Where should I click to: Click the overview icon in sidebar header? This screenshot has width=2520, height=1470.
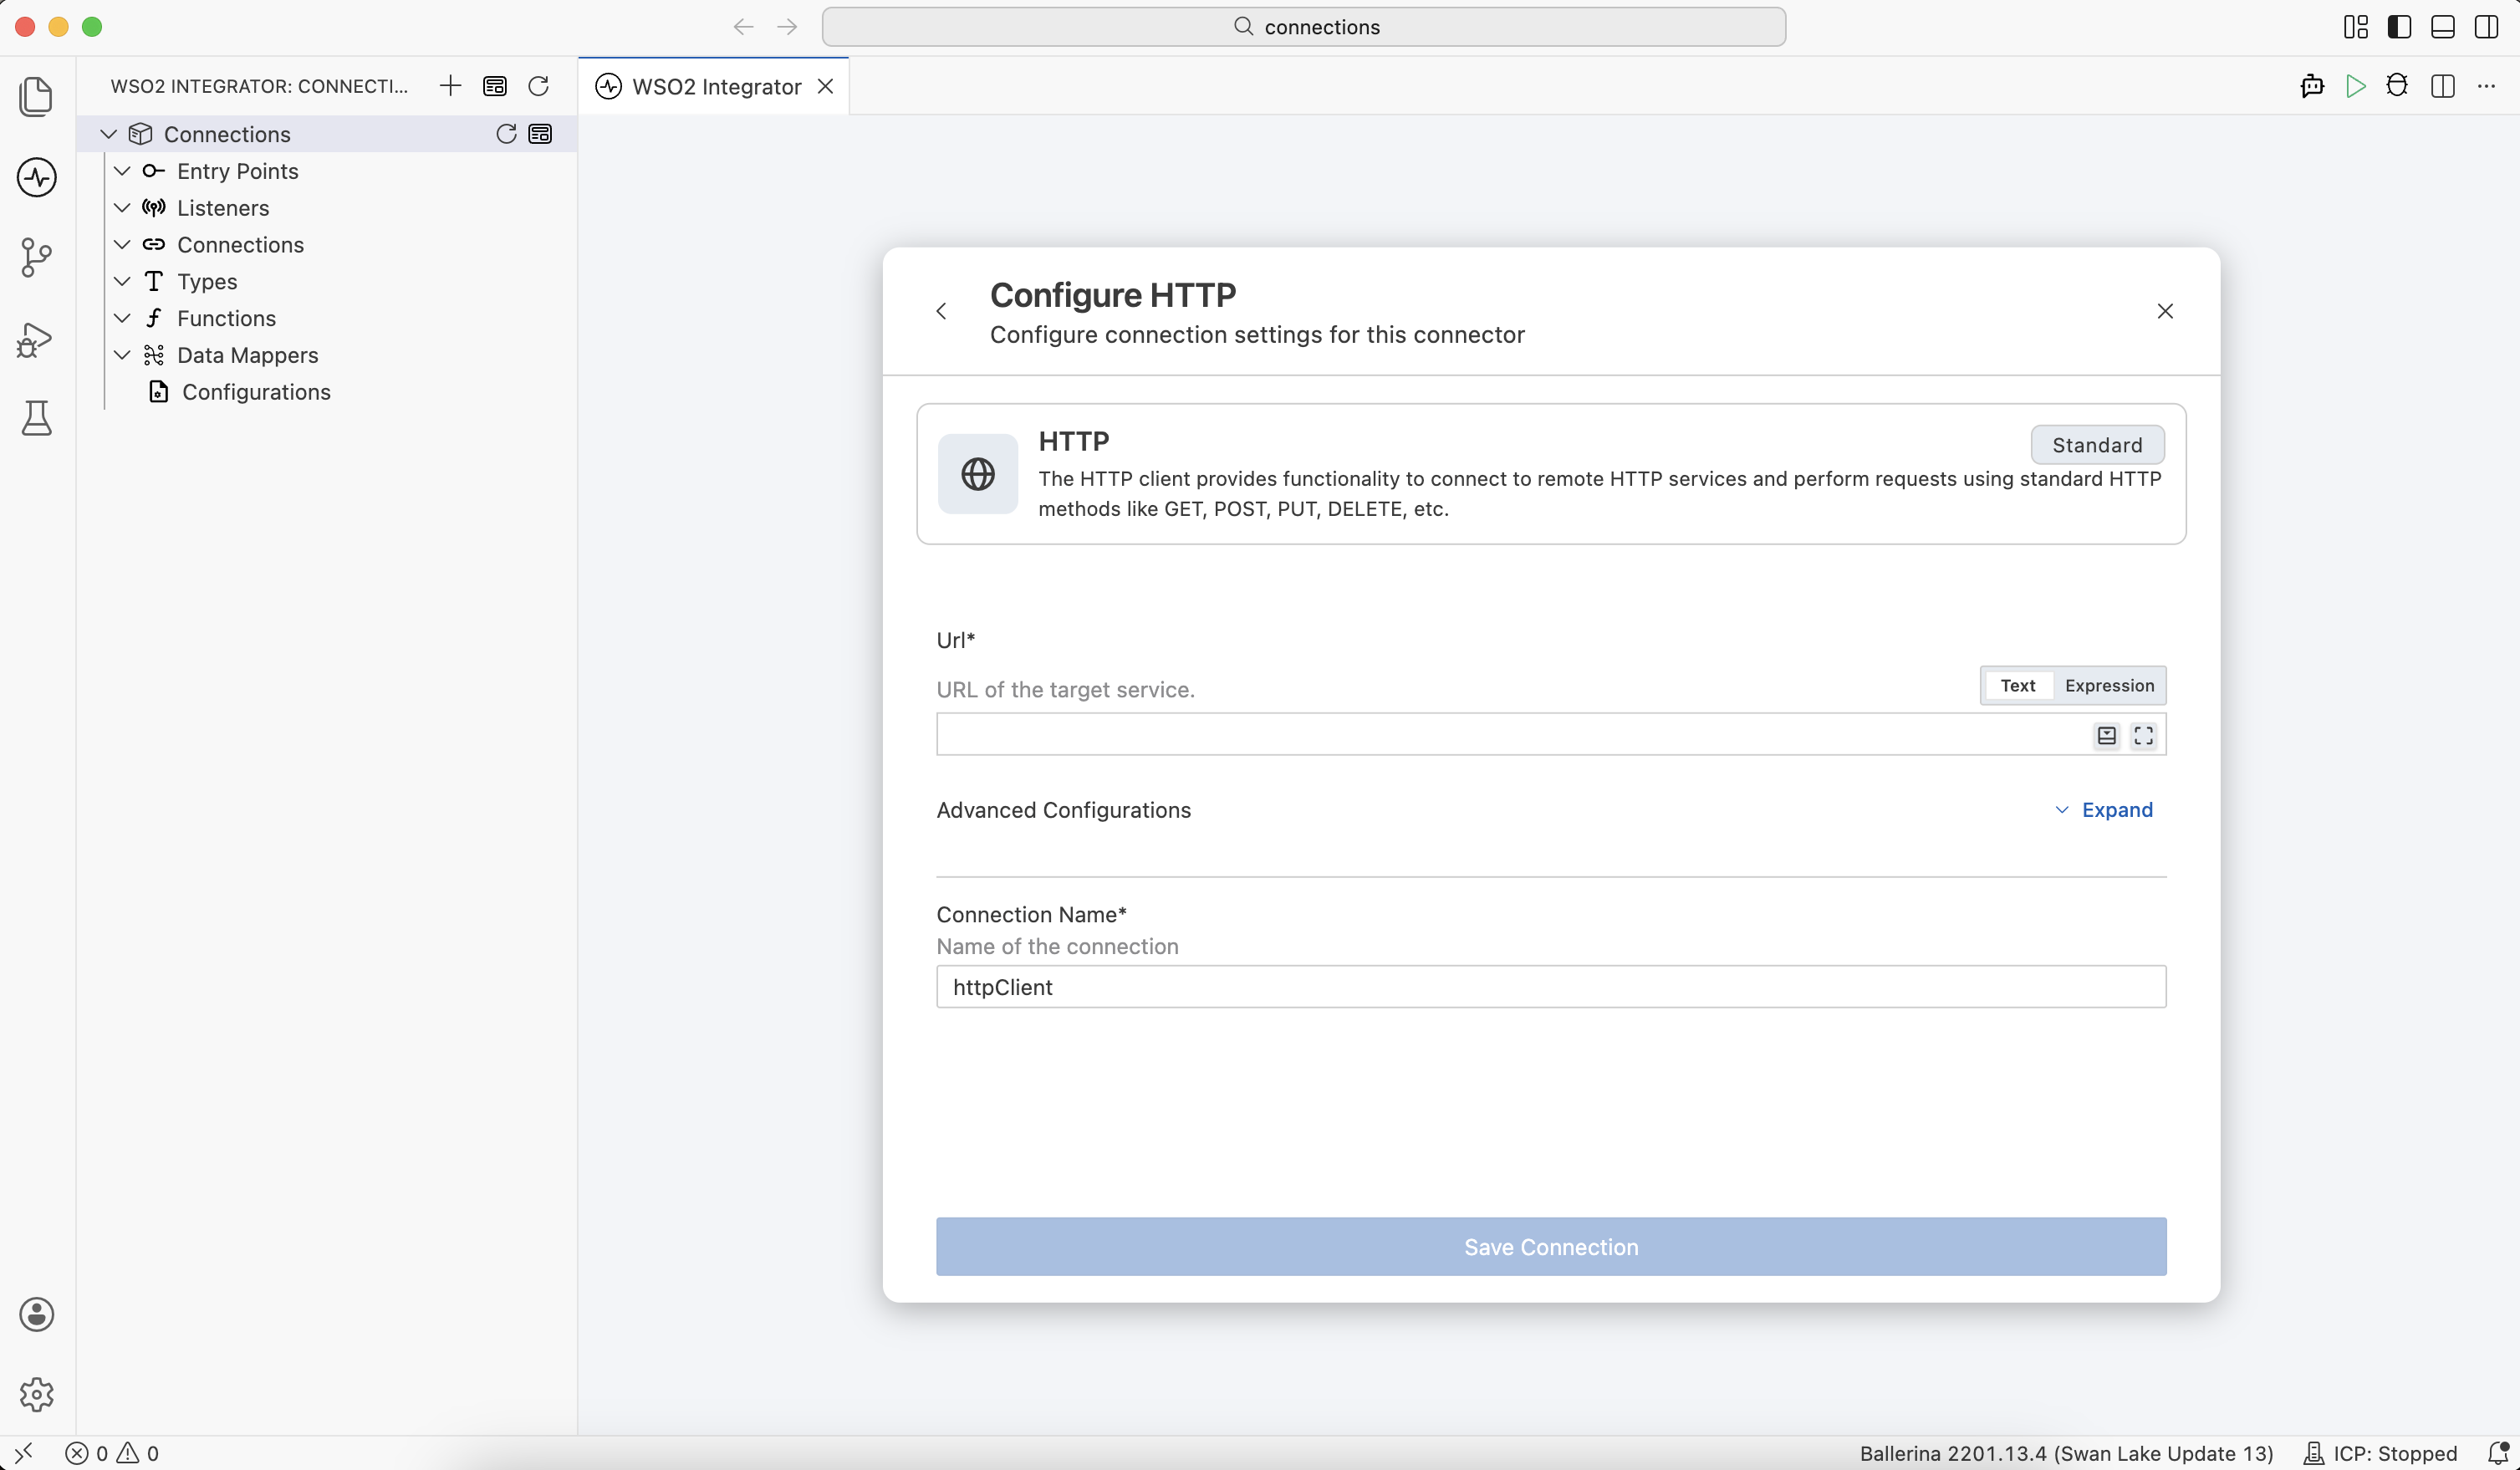[494, 86]
